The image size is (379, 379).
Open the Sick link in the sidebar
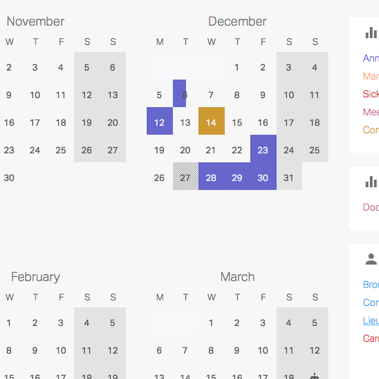pyautogui.click(x=371, y=94)
